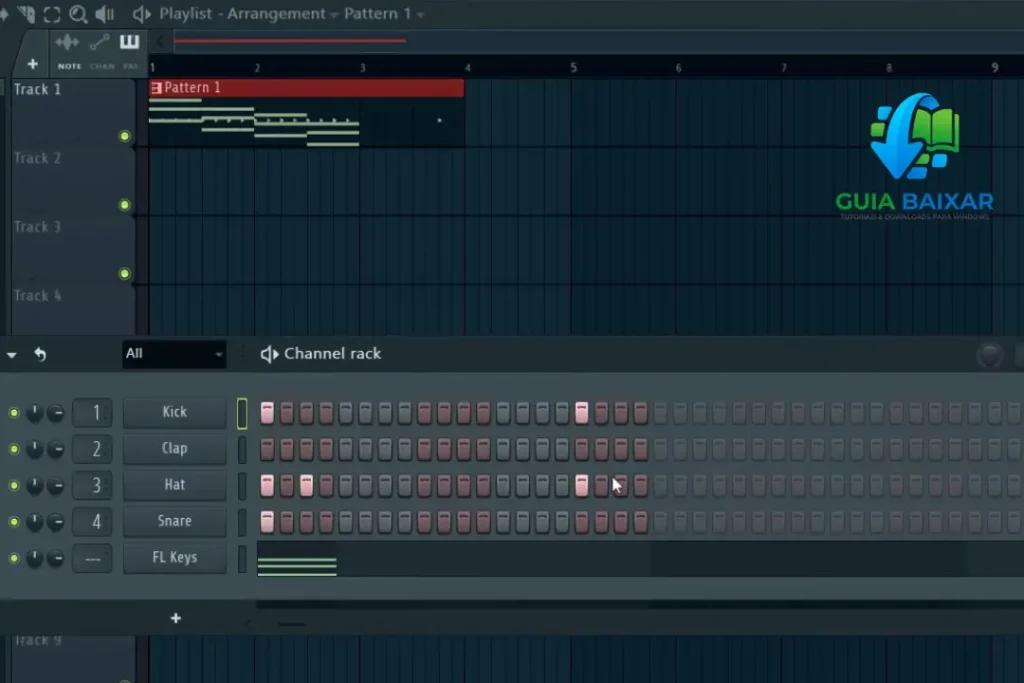Toggle the third step of the Hat row
Screen dimensions: 1024x683
click(x=306, y=486)
